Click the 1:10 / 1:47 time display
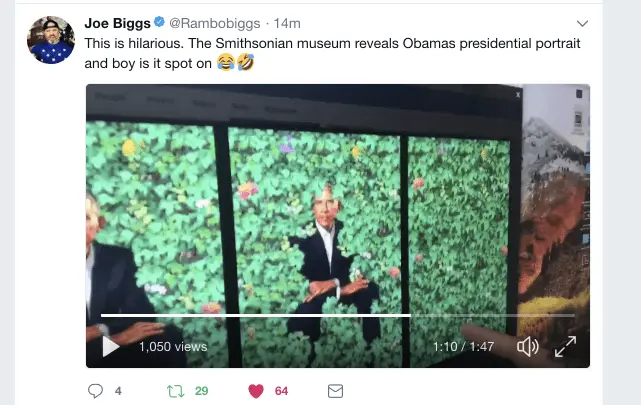Viewport: 641px width, 405px height. [x=463, y=346]
